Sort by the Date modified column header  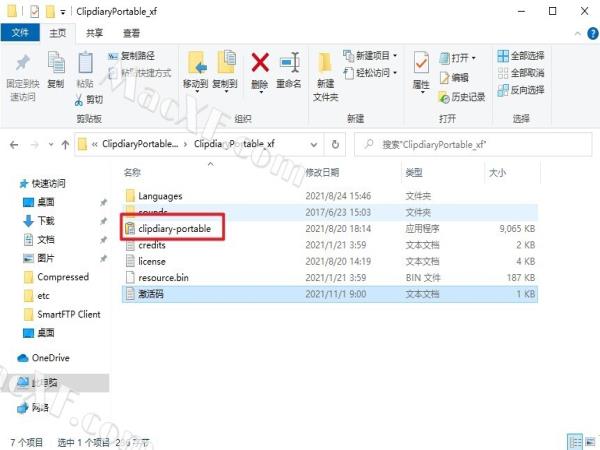pyautogui.click(x=322, y=173)
